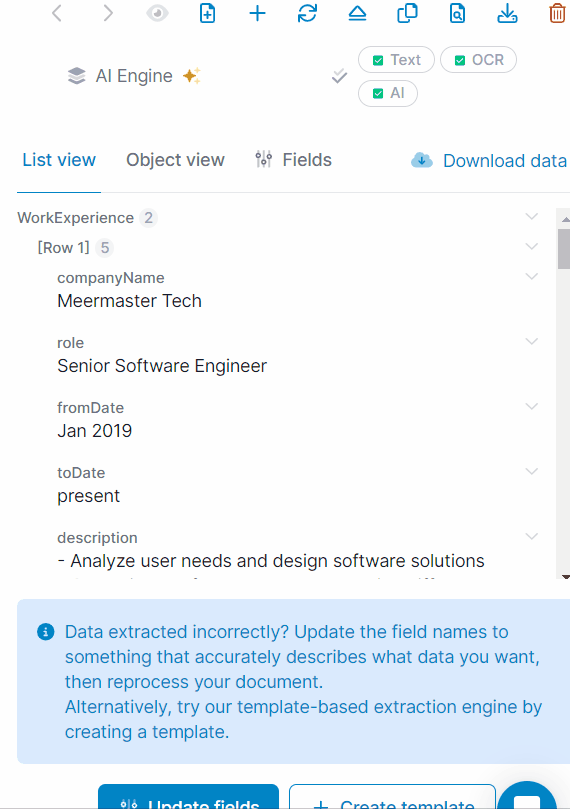This screenshot has height=809, width=570.
Task: Go to previous document arrow
Action: (x=57, y=13)
